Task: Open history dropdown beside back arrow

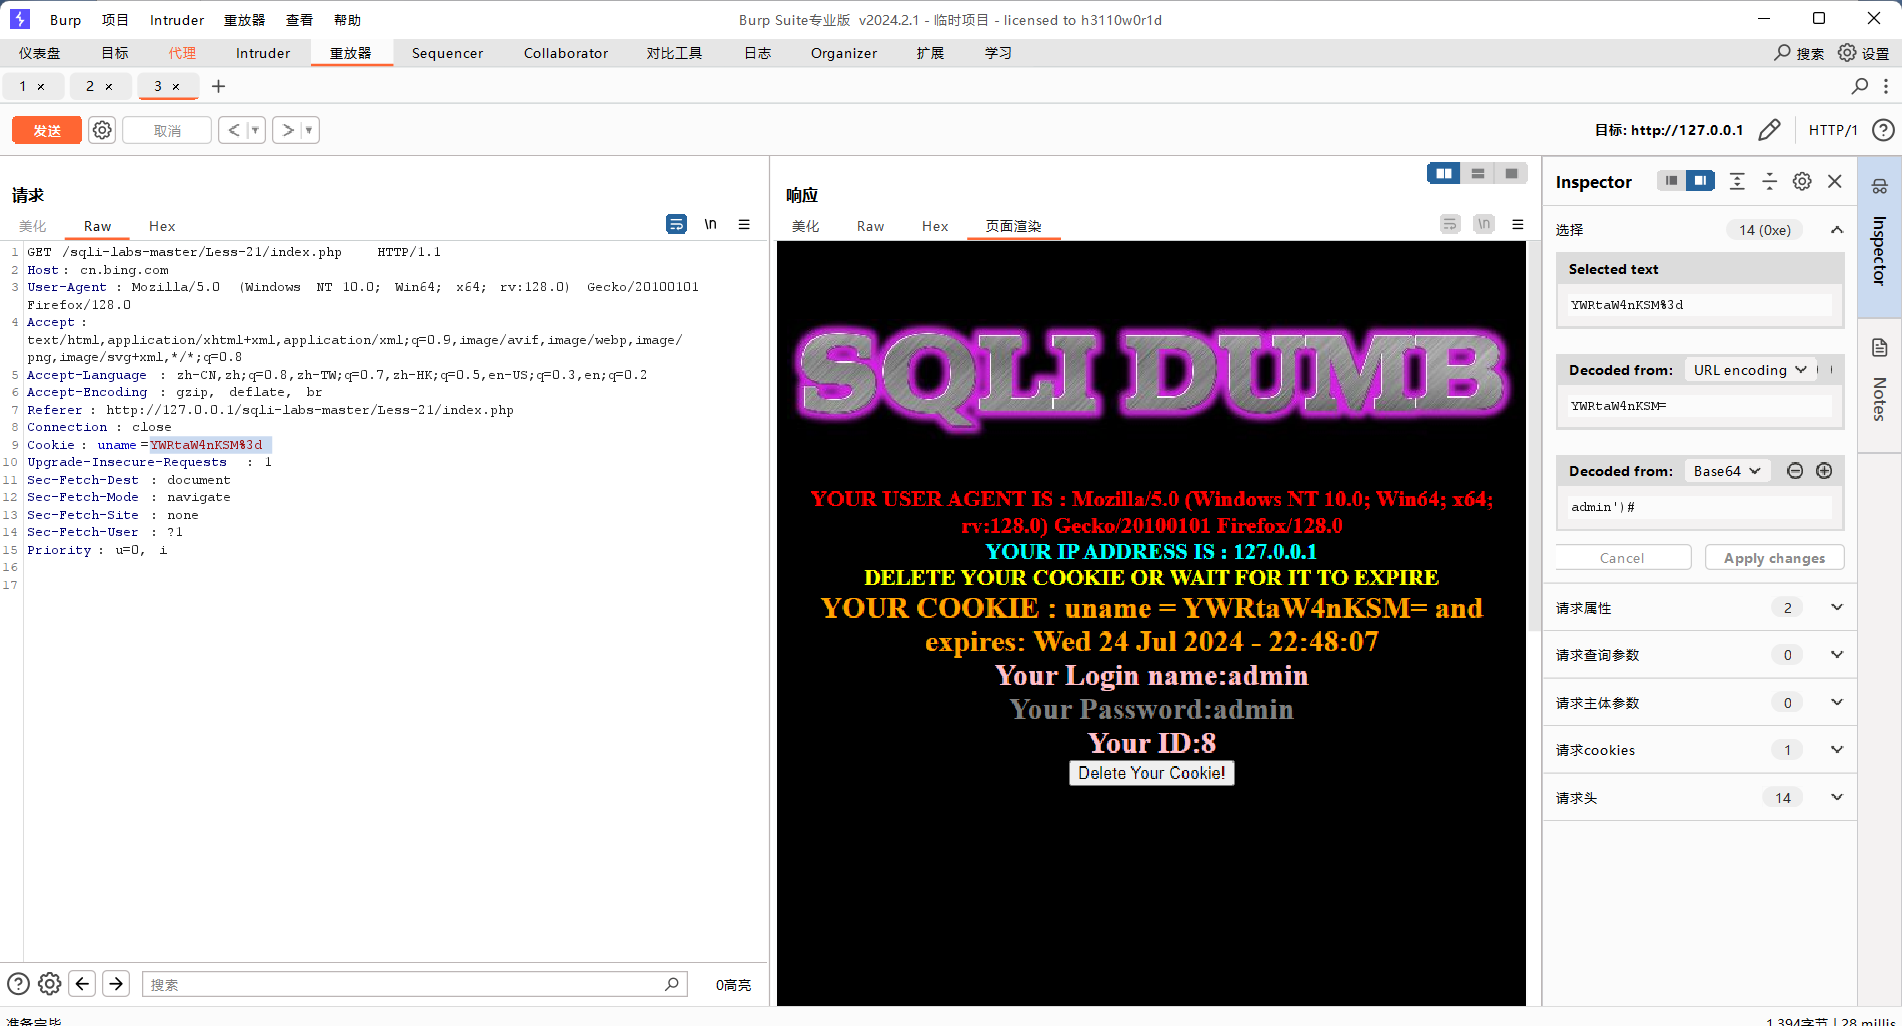Action: pos(255,130)
